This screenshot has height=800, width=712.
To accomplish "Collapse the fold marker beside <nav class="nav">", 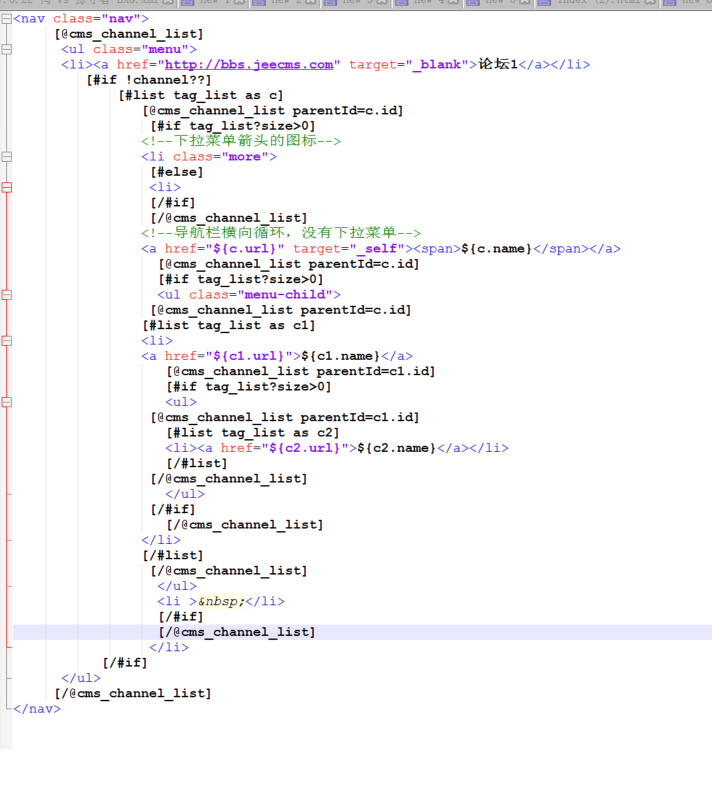I will coord(6,19).
